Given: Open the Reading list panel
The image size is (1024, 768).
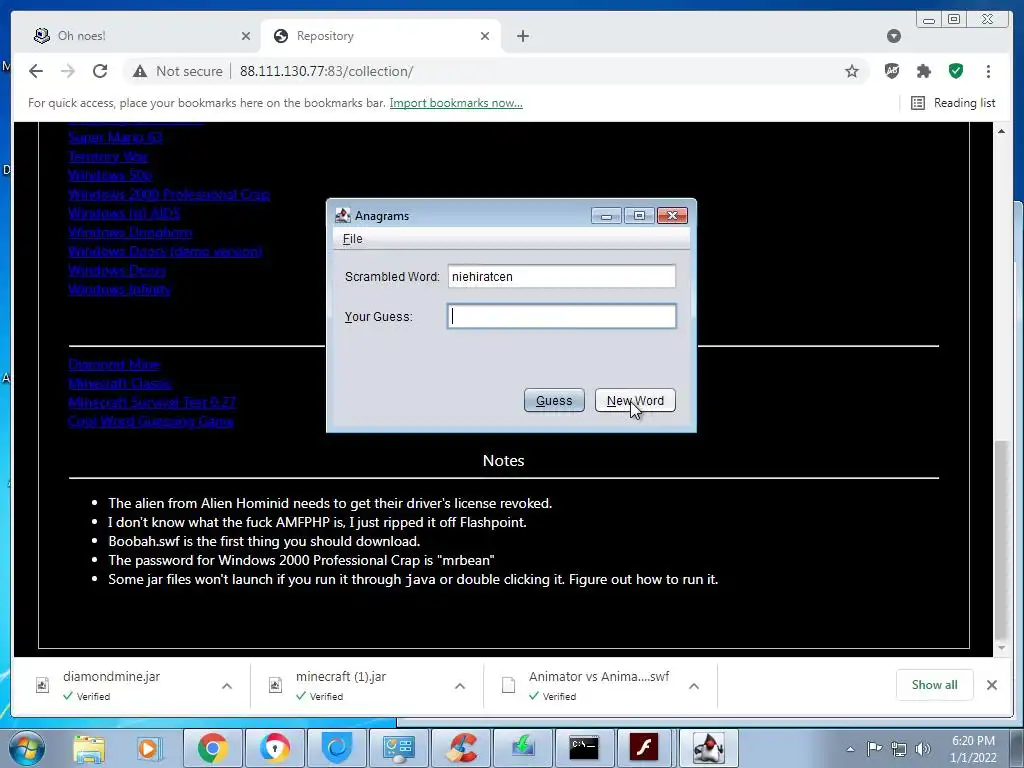Looking at the screenshot, I should (953, 103).
